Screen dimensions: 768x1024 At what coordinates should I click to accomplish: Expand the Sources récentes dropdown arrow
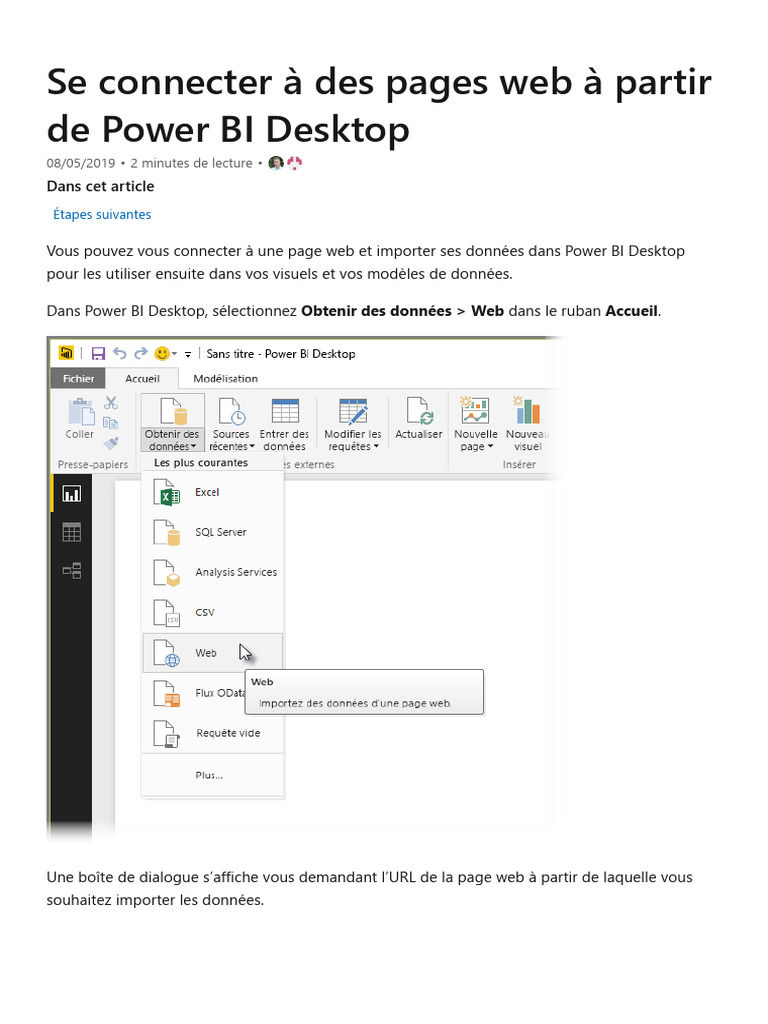(x=252, y=447)
